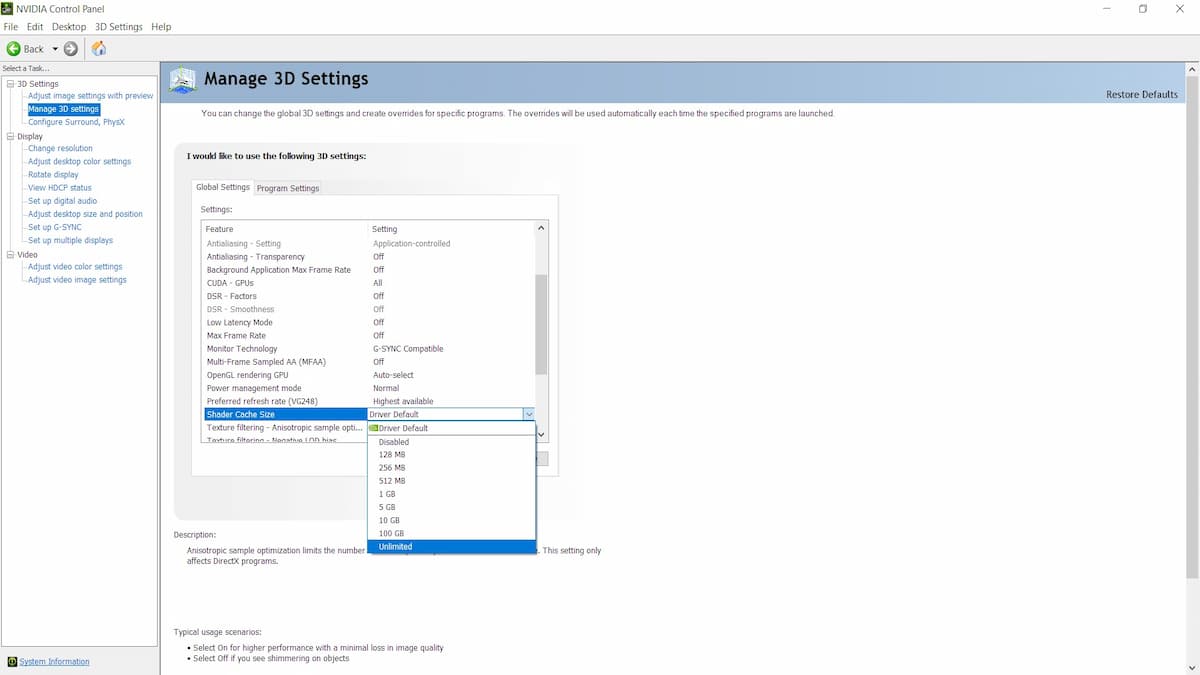The image size is (1200, 675).
Task: Open the Help menu
Action: click(161, 27)
